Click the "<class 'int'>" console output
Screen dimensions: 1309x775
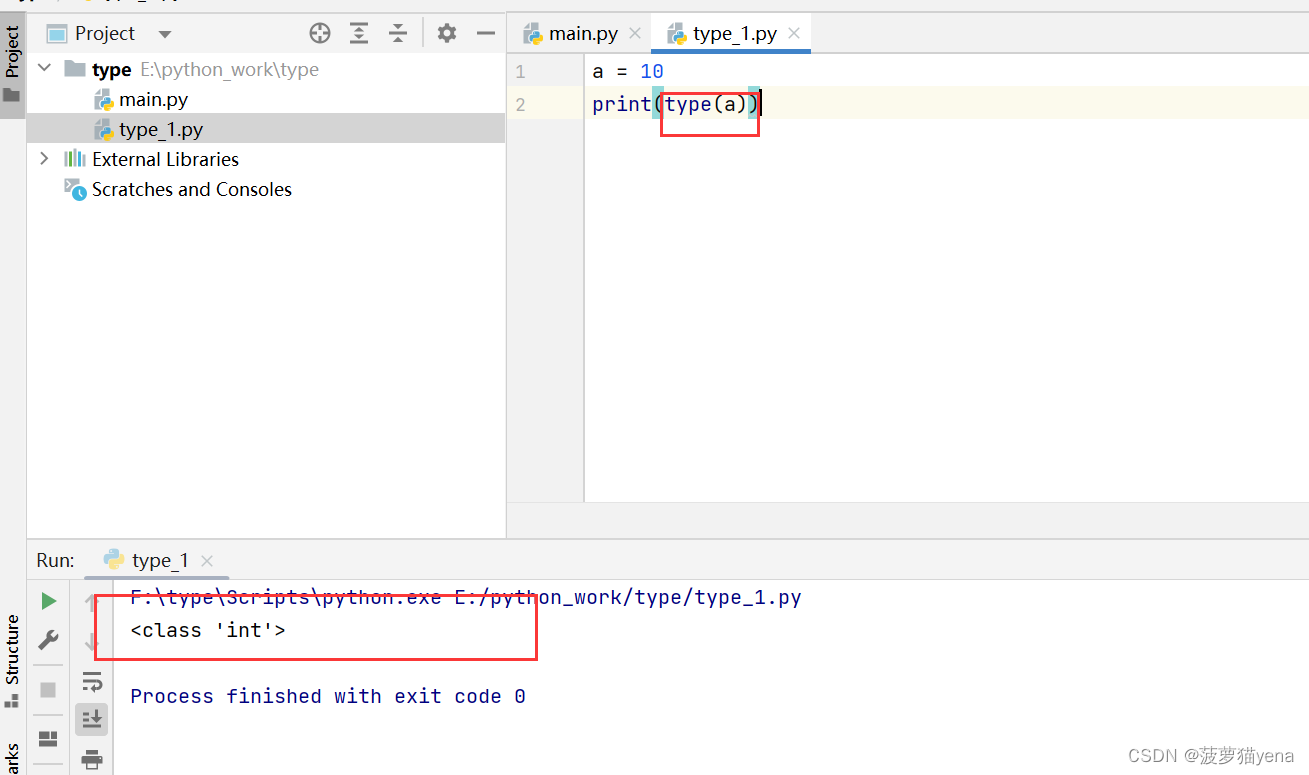pos(208,630)
